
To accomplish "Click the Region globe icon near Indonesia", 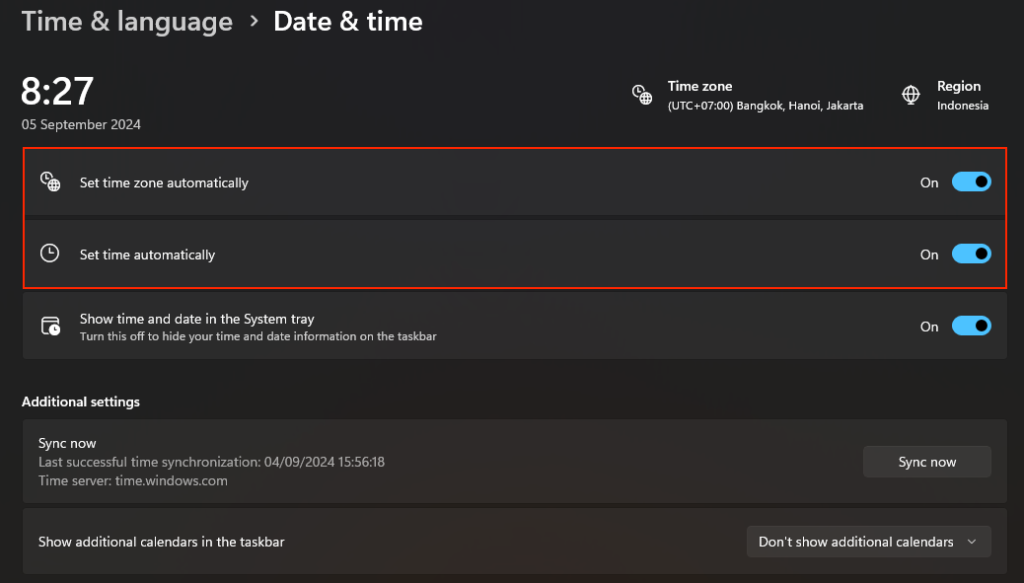I will pos(911,95).
